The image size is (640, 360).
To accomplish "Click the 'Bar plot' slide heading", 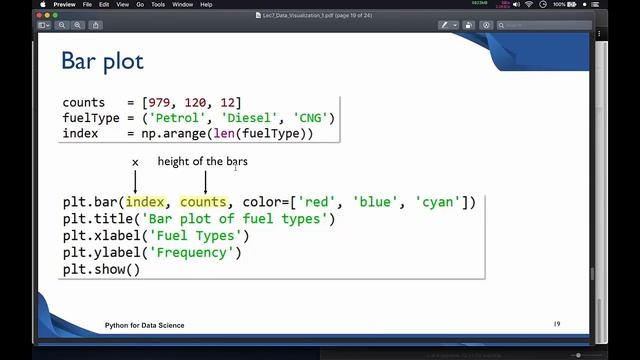I will click(x=102, y=61).
